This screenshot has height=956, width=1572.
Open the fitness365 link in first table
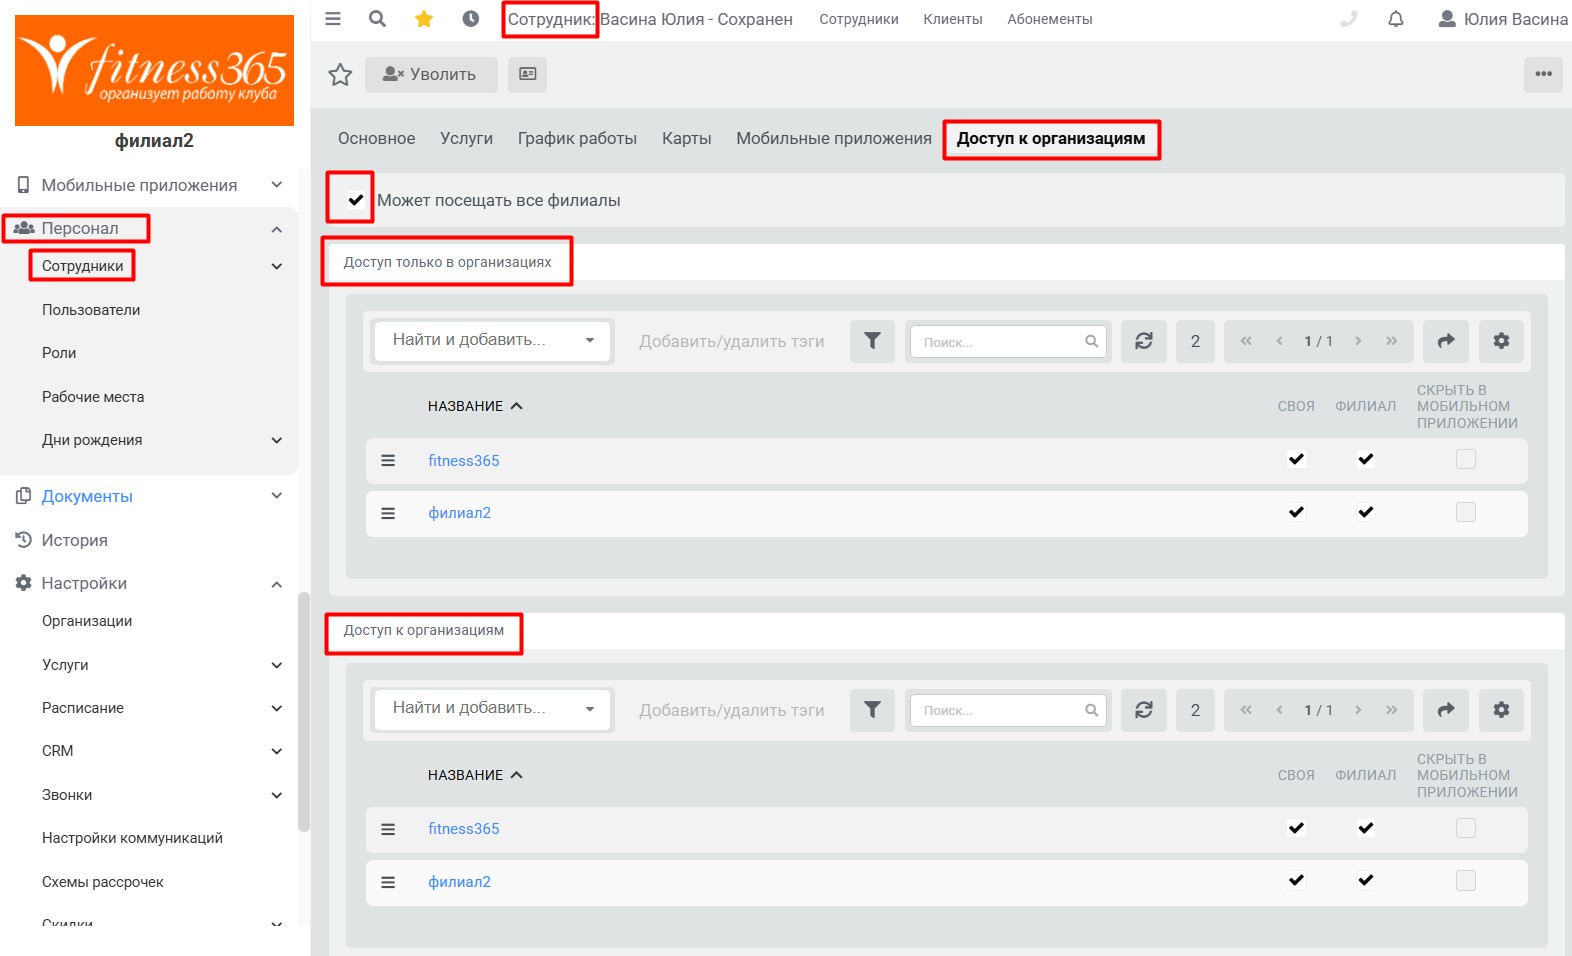[464, 461]
